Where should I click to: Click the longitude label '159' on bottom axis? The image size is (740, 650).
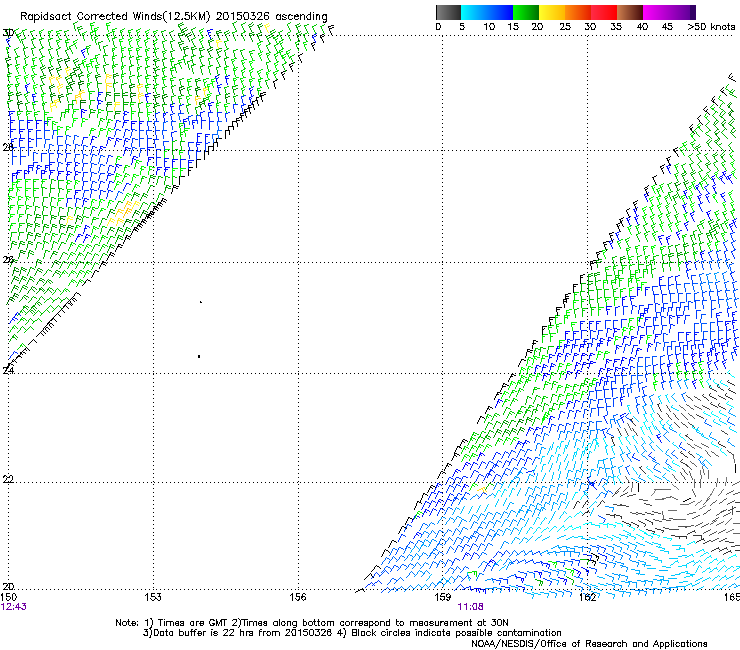pyautogui.click(x=443, y=597)
